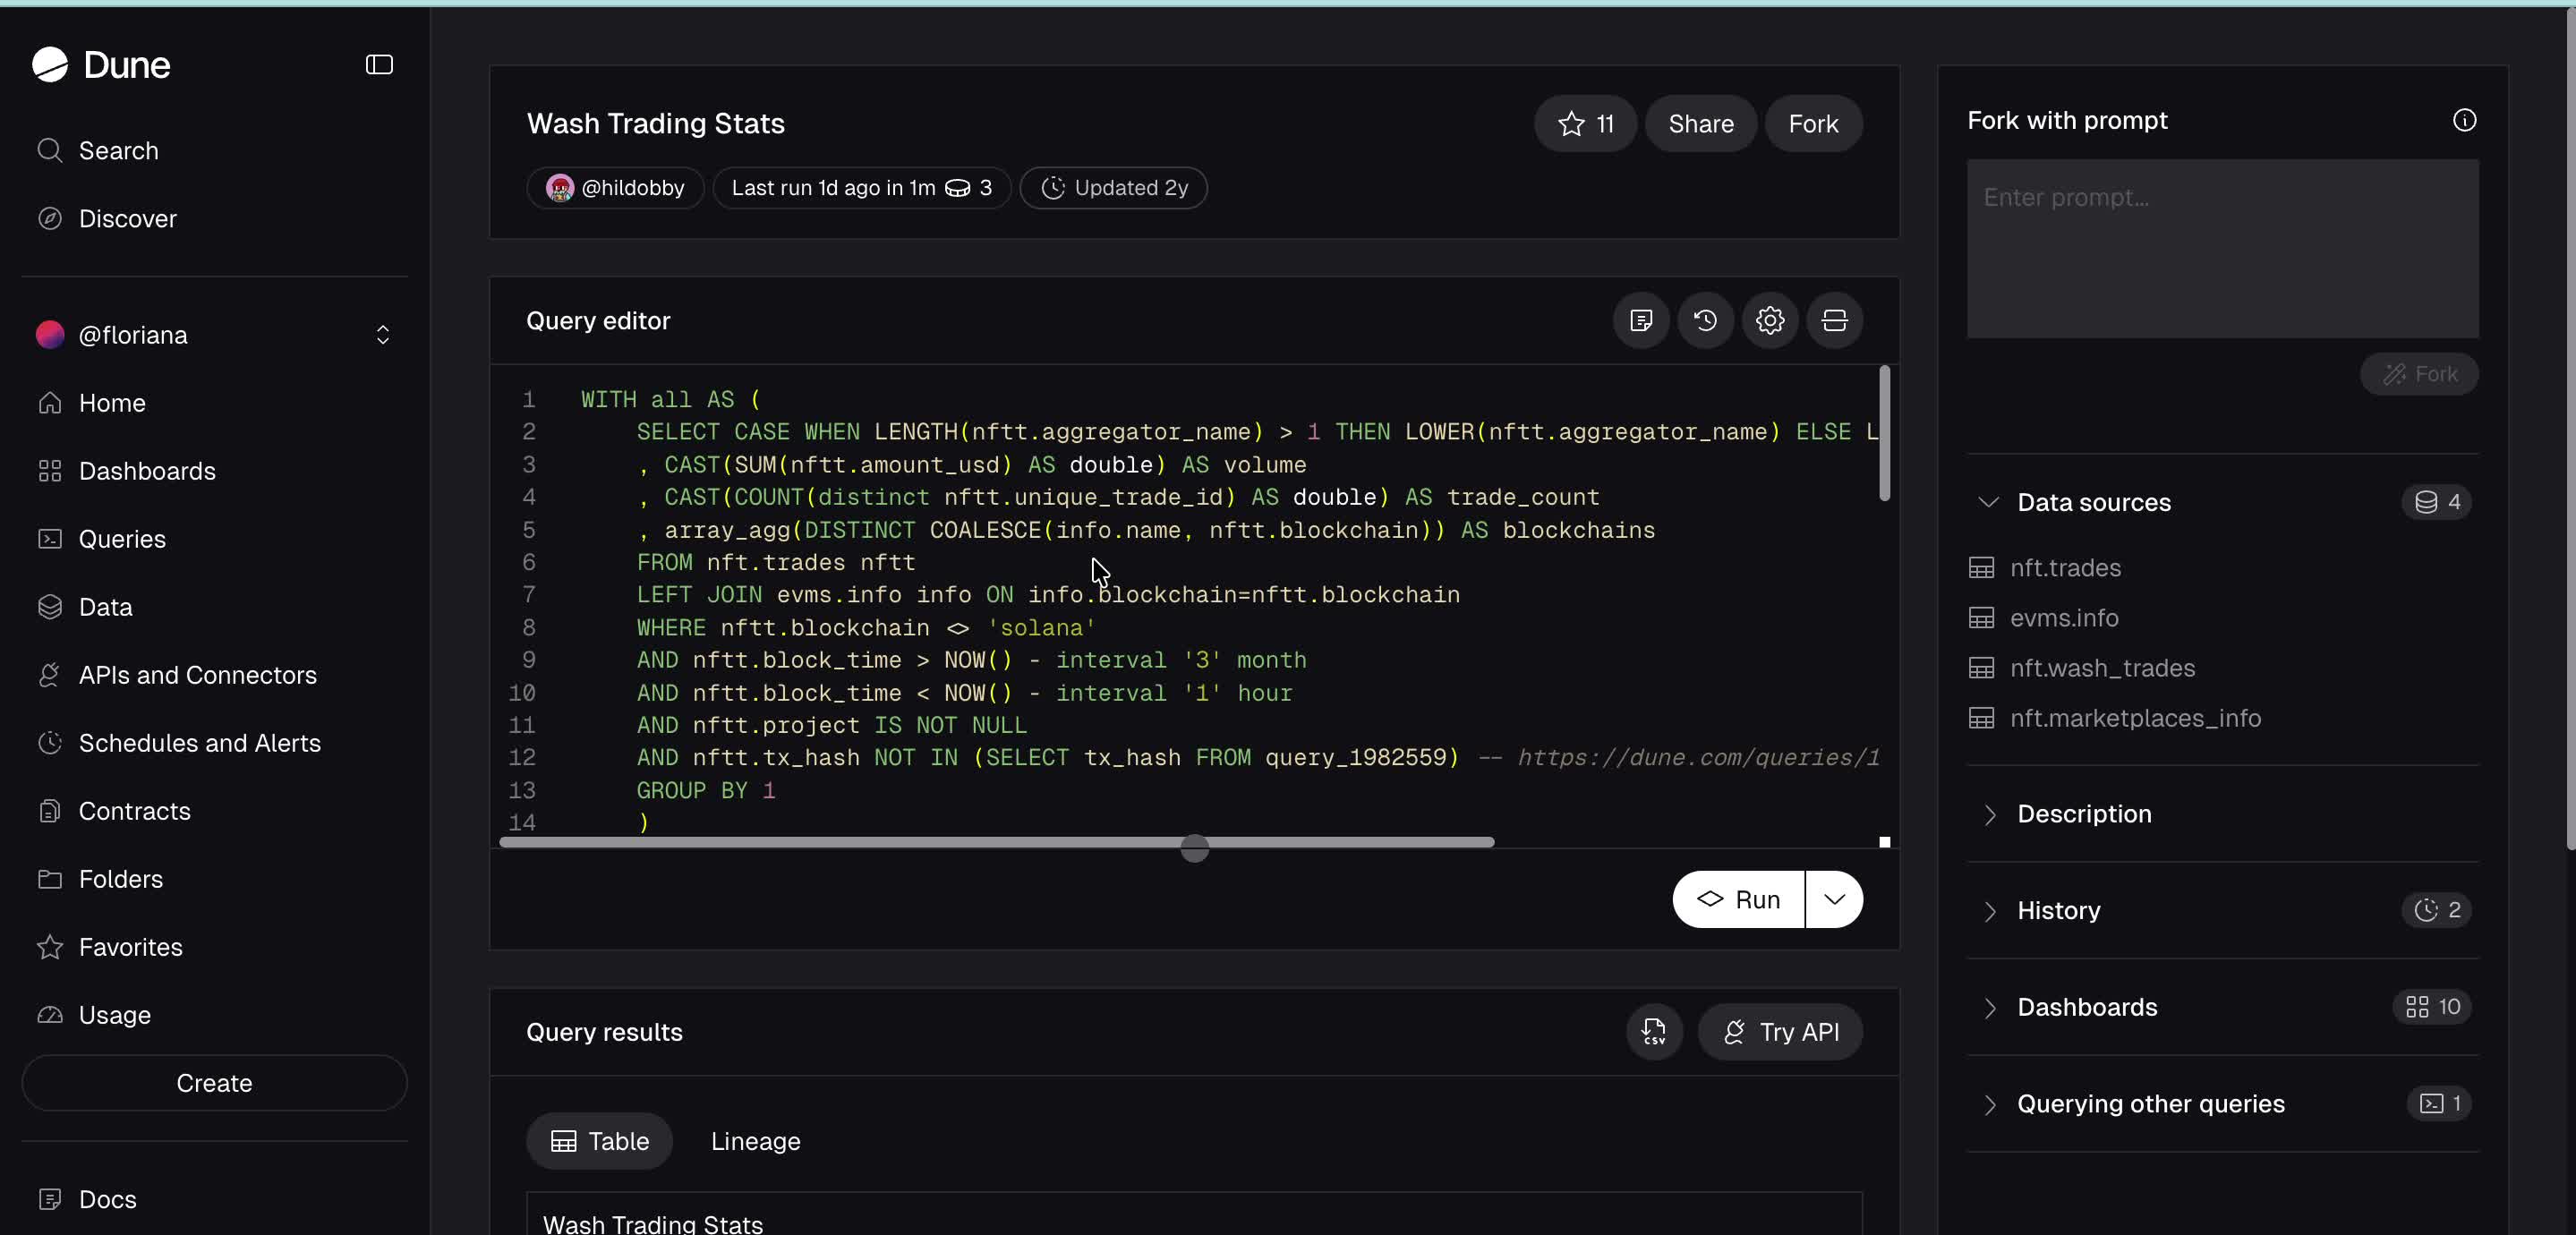Click the Contracts document icon
The width and height of the screenshot is (2576, 1235).
click(50, 811)
